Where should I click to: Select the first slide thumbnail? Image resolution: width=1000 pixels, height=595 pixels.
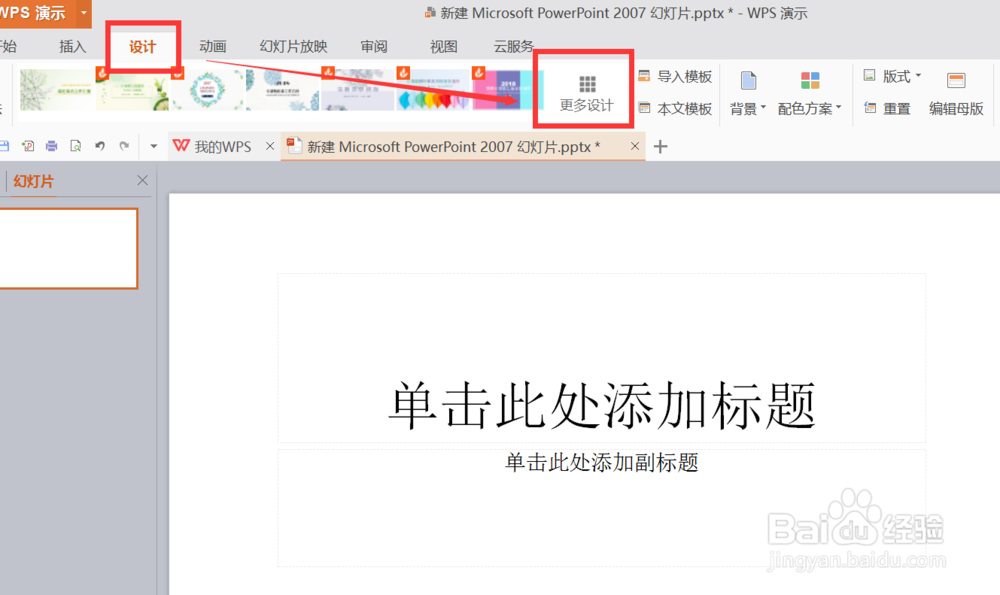pyautogui.click(x=68, y=249)
